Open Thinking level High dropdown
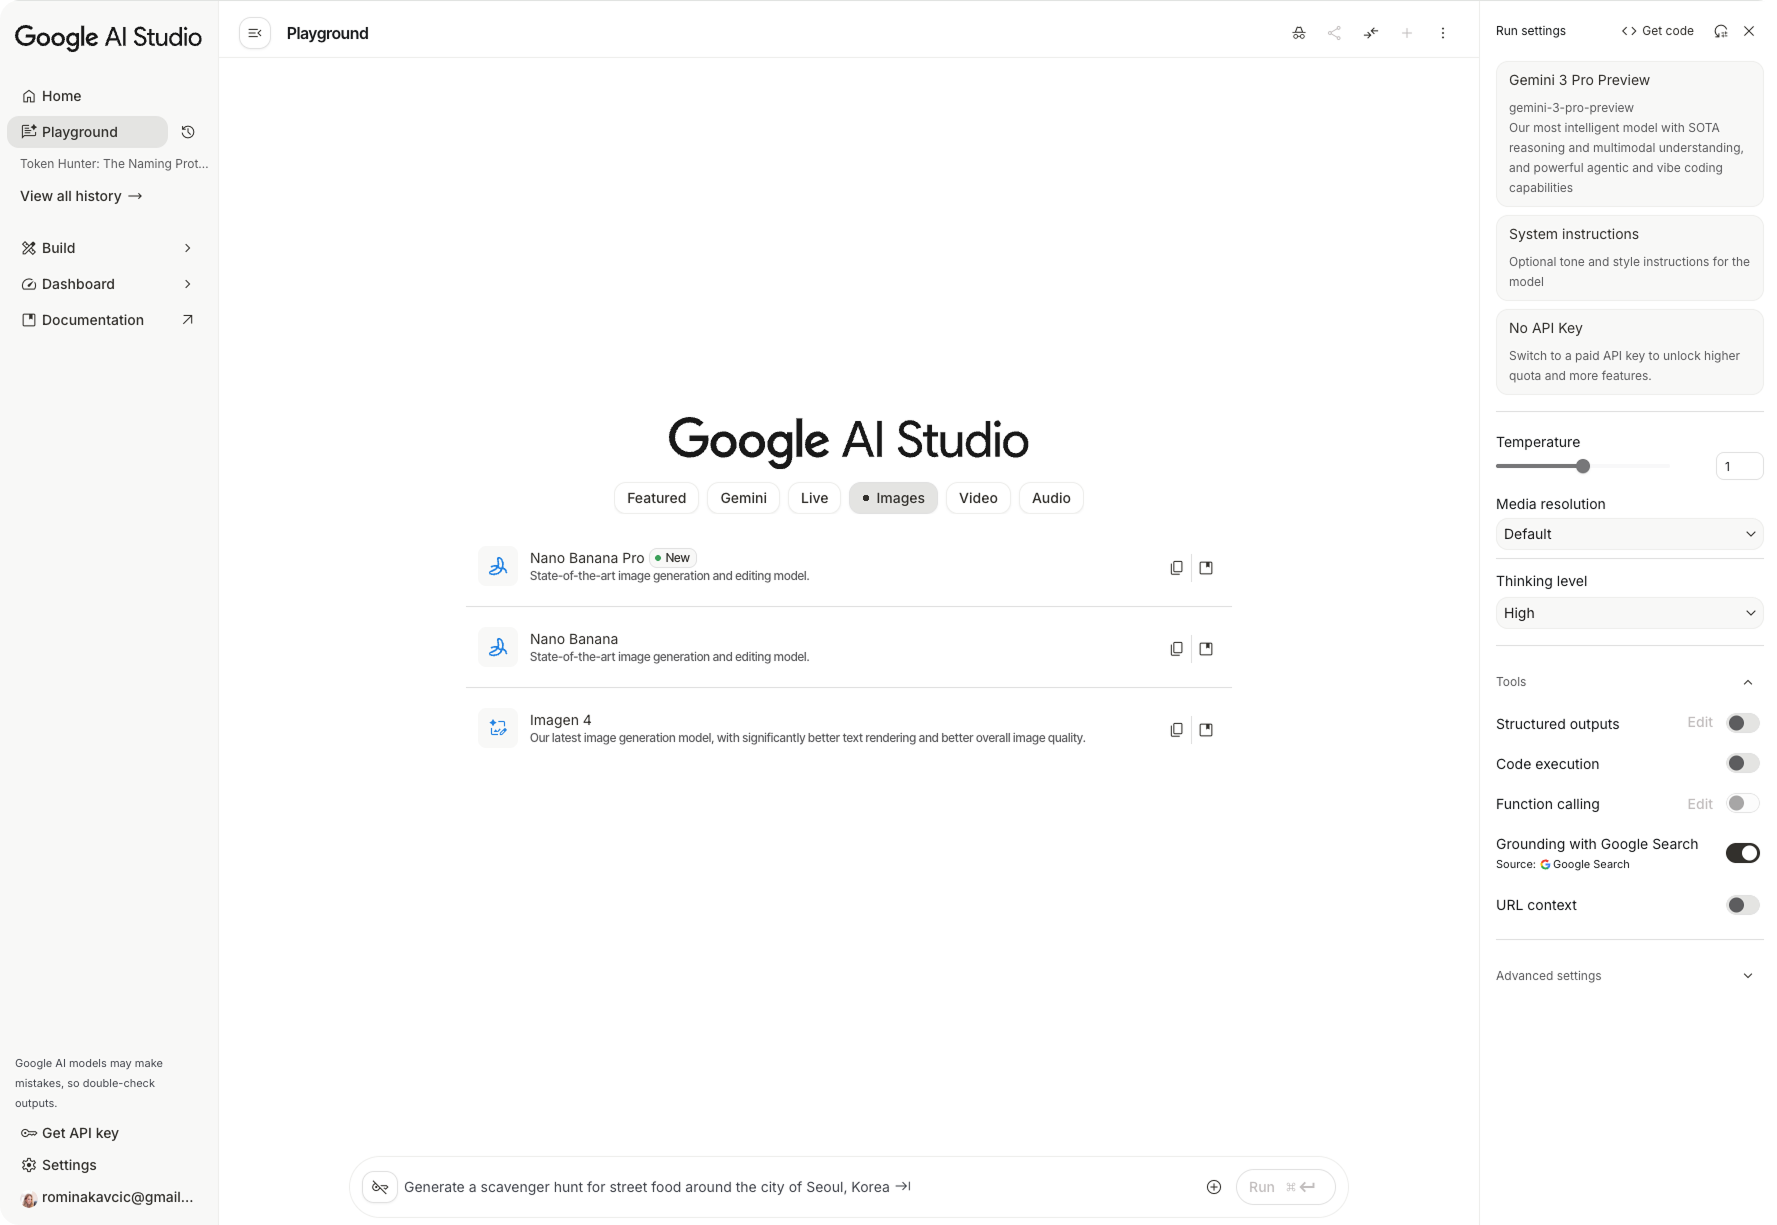The width and height of the screenshot is (1777, 1225). tap(1629, 613)
